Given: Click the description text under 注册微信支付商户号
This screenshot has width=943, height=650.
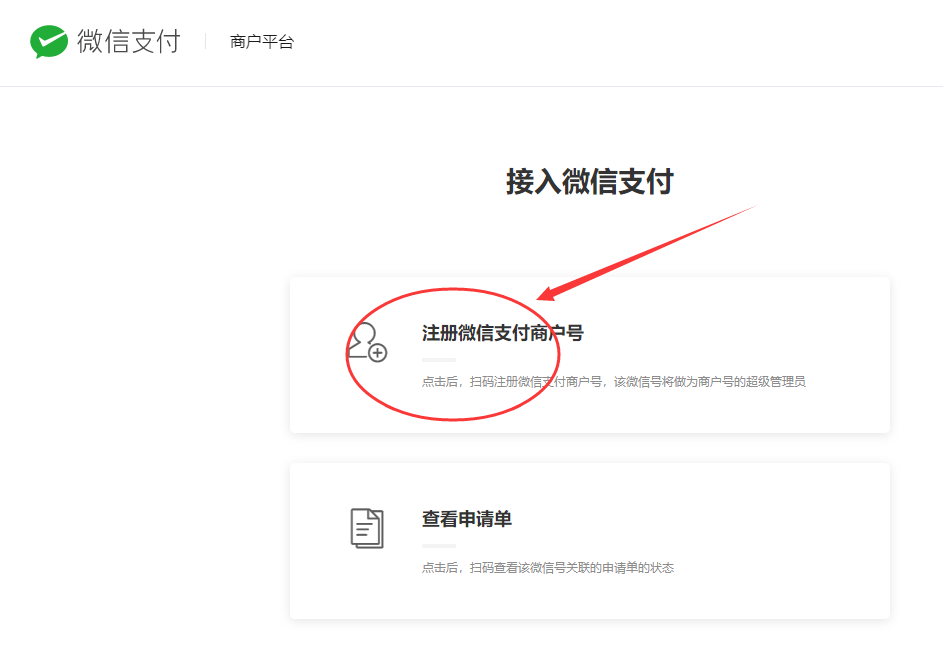Looking at the screenshot, I should click(613, 381).
